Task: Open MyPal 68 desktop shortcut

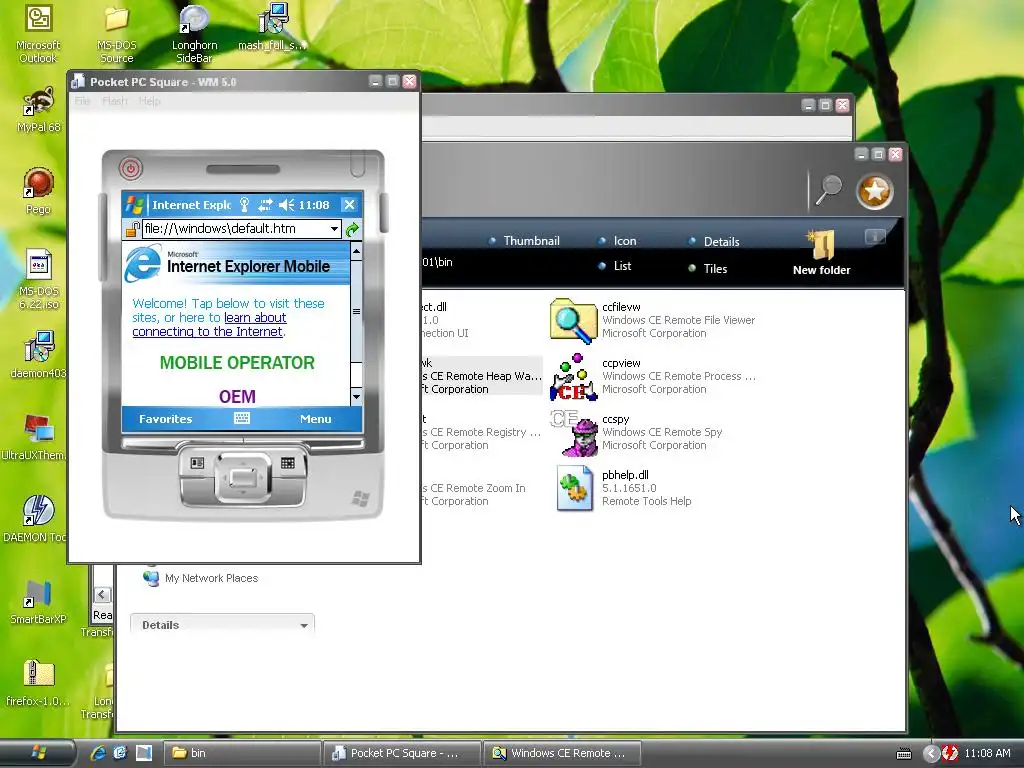Action: [x=38, y=110]
